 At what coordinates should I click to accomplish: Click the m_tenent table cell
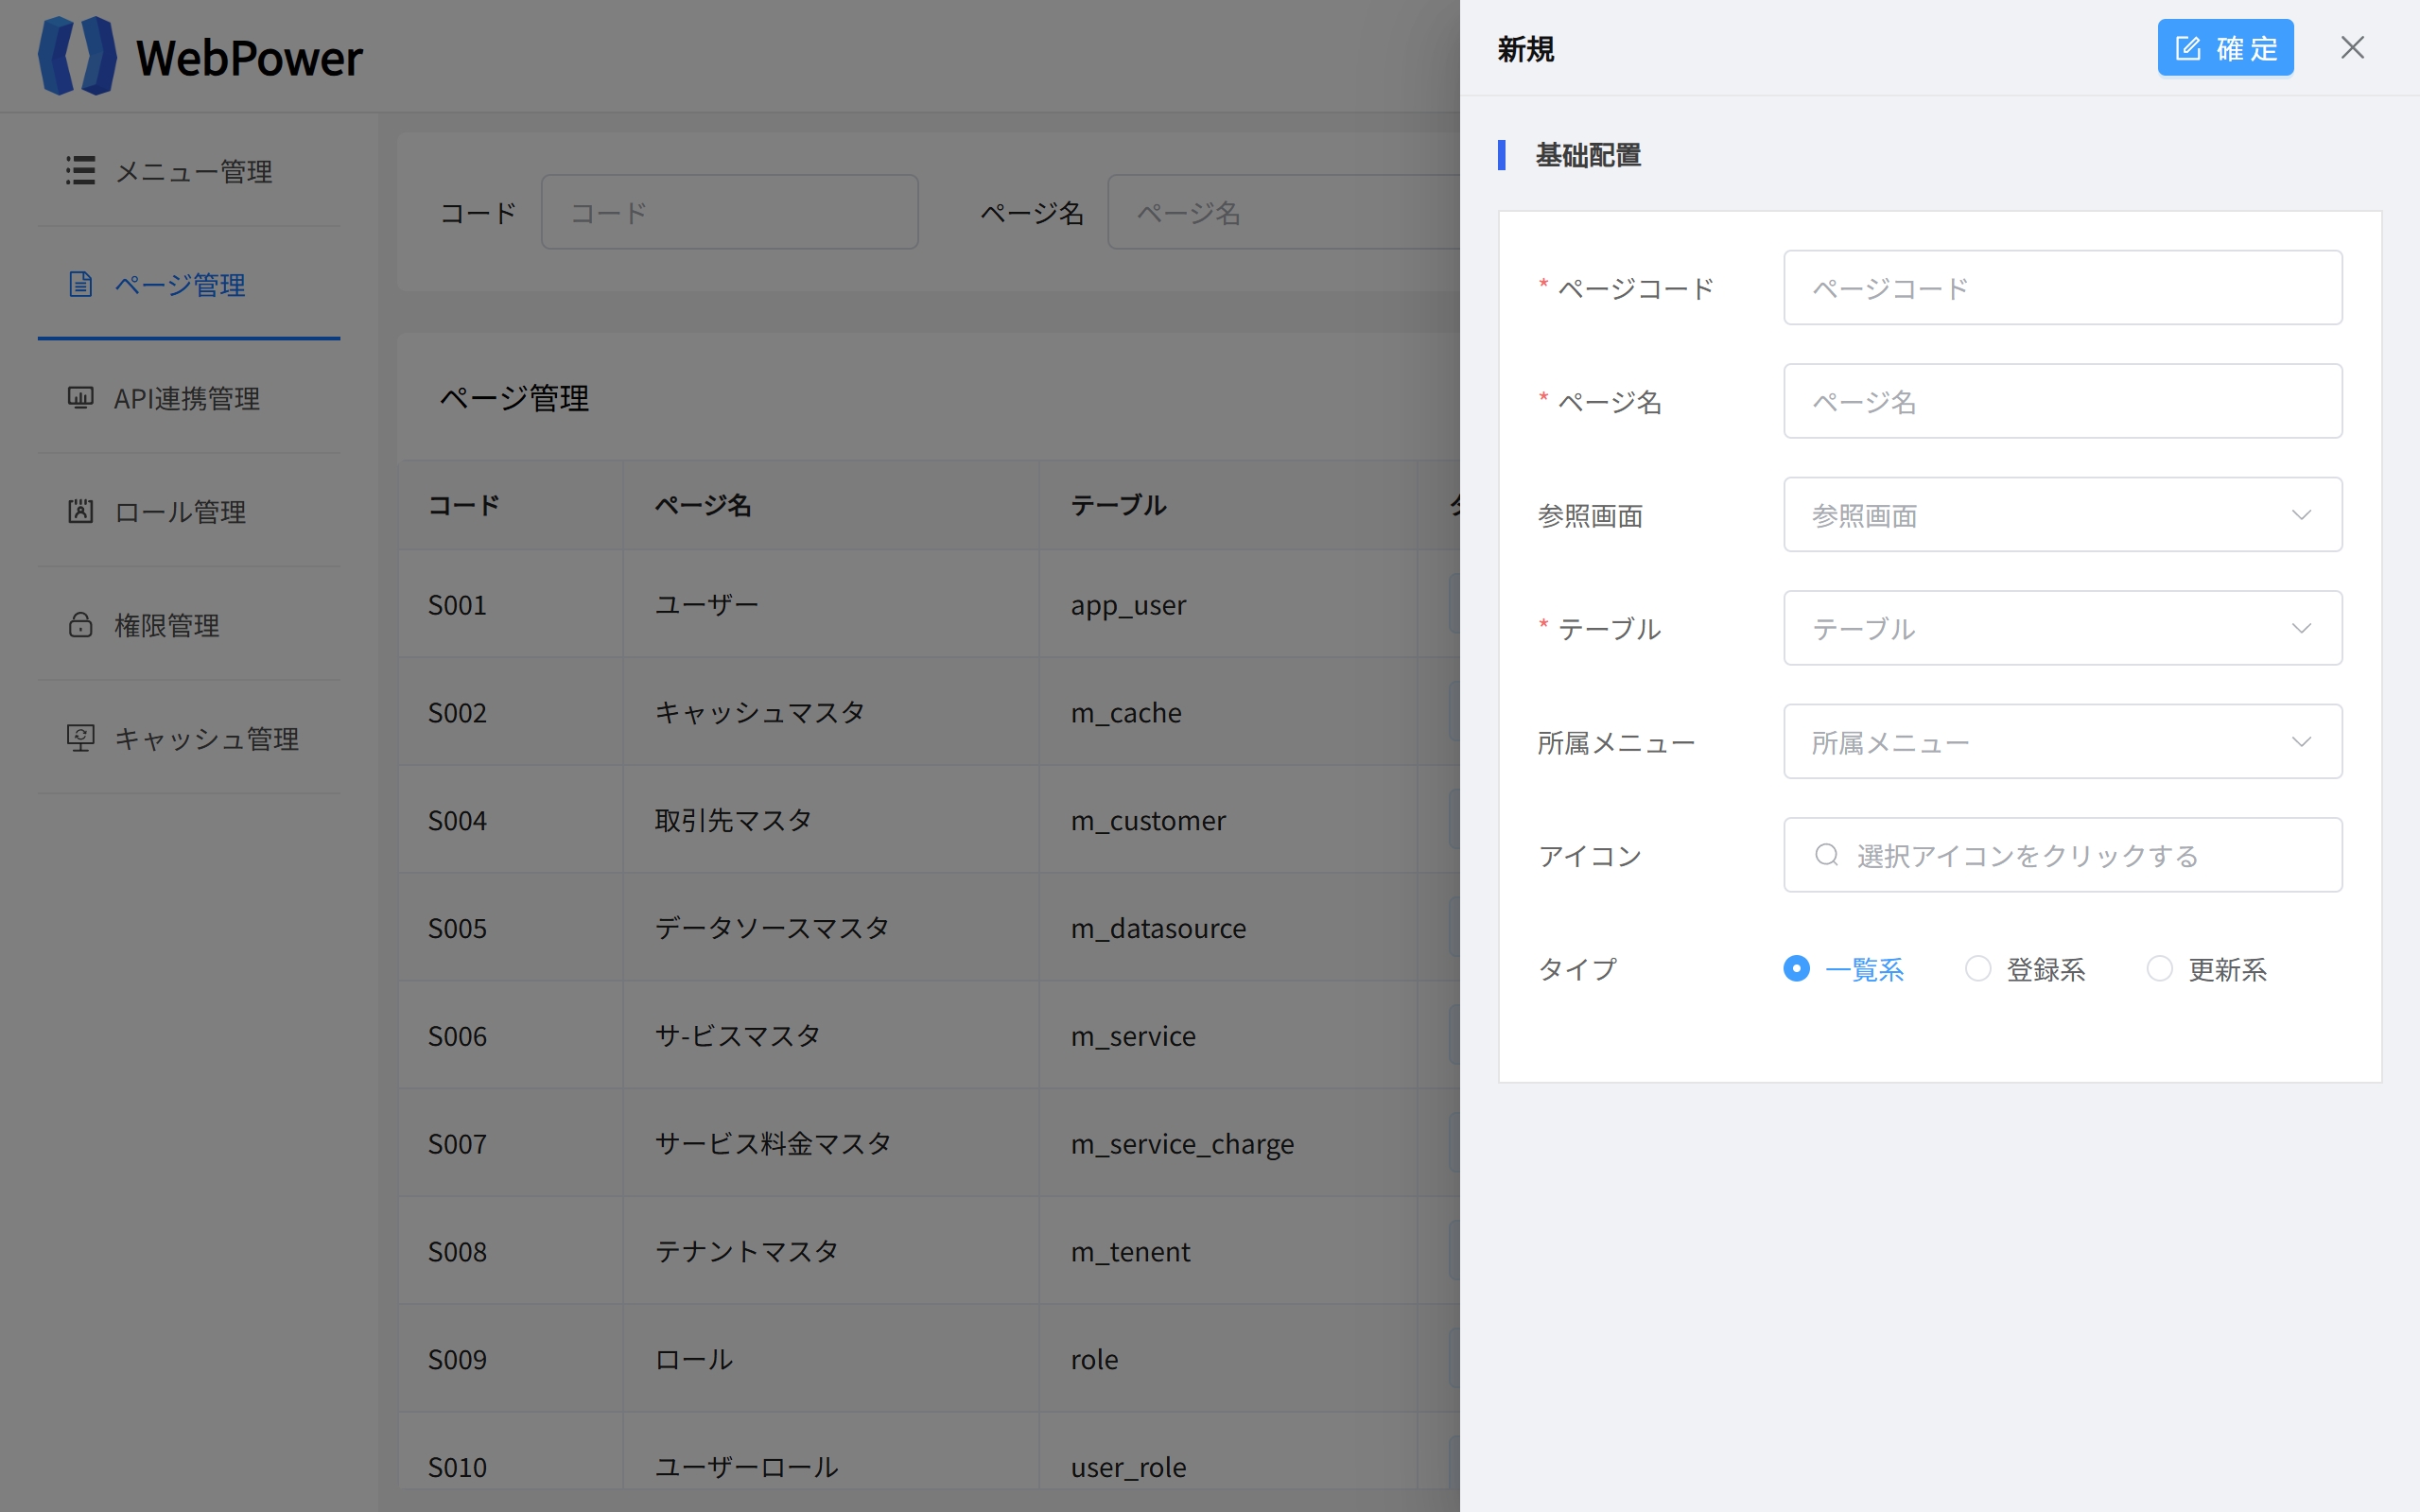[x=1228, y=1251]
